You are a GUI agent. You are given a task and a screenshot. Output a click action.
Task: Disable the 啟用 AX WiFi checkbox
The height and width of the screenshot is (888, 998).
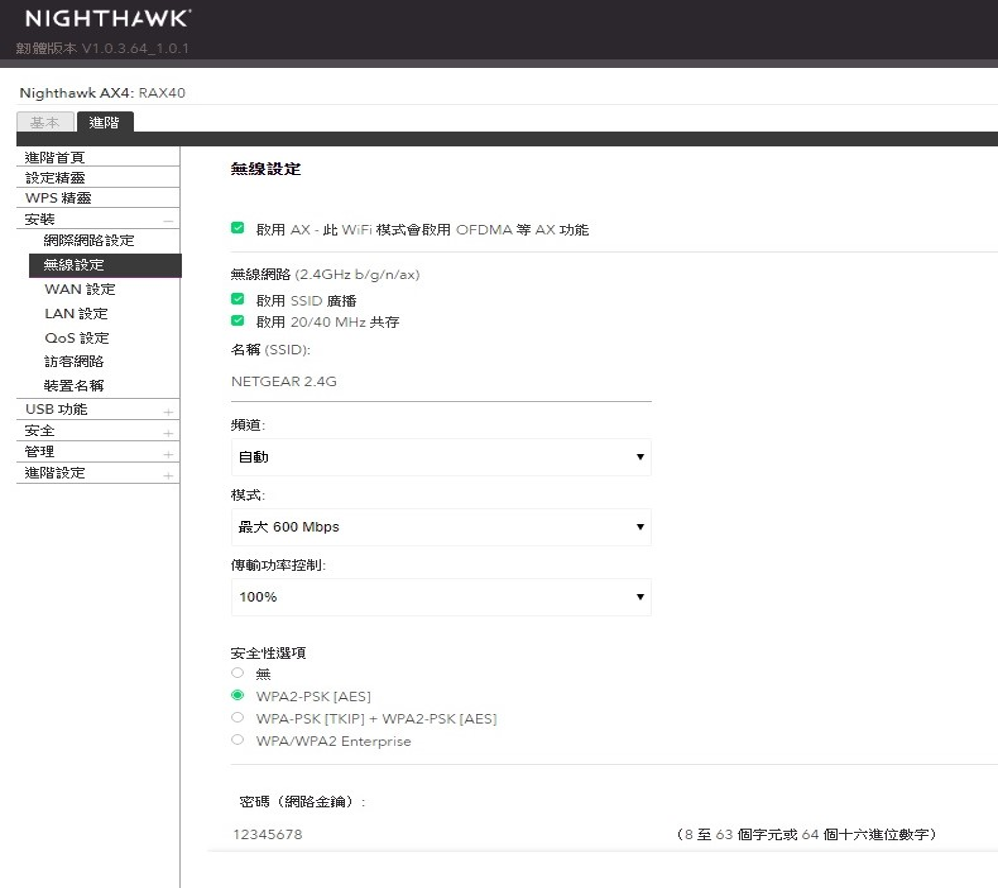click(237, 227)
